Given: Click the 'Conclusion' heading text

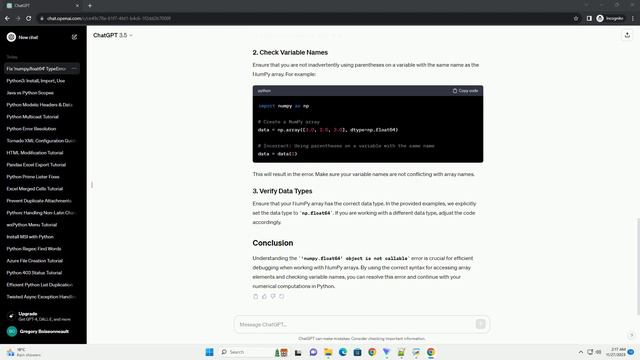Looking at the screenshot, I should pos(273,243).
